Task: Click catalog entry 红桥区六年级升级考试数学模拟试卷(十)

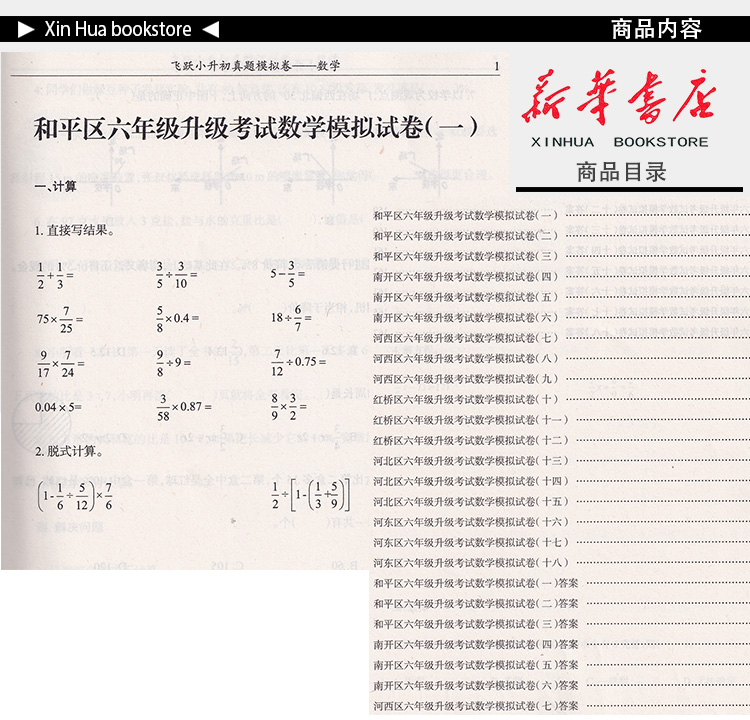Action: [465, 399]
